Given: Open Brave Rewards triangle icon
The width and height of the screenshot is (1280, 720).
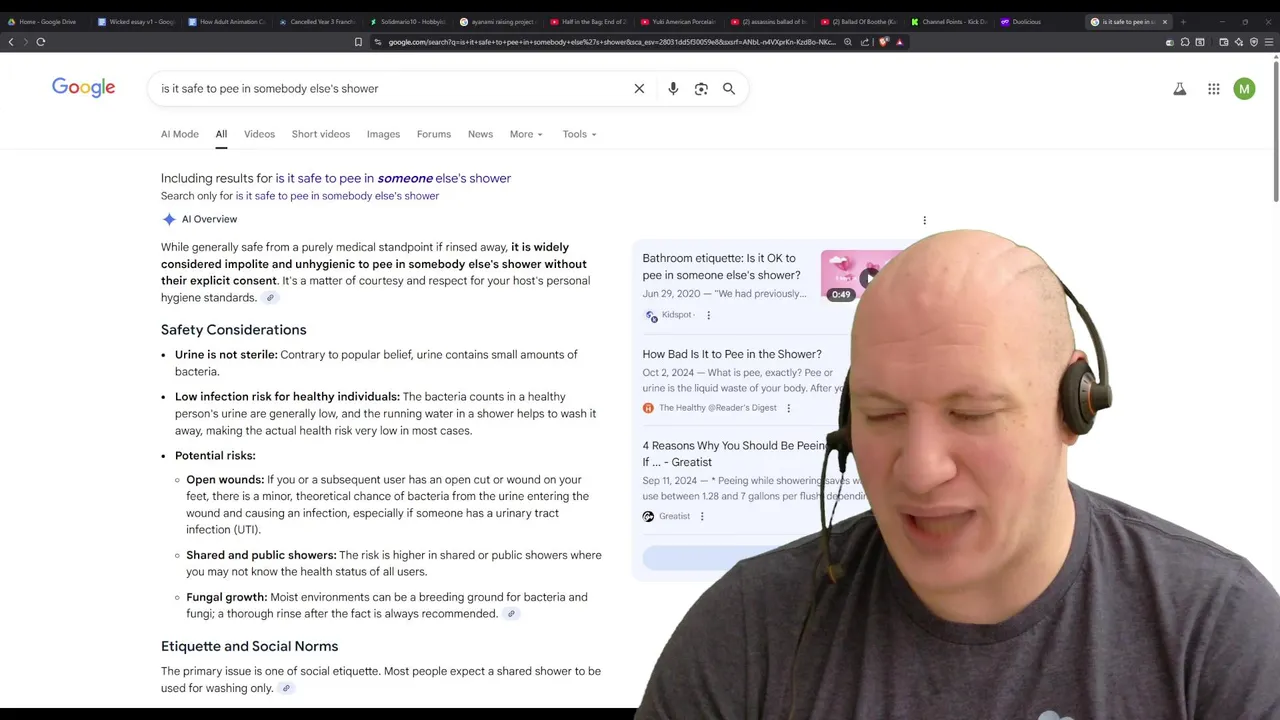Looking at the screenshot, I should coord(900,42).
